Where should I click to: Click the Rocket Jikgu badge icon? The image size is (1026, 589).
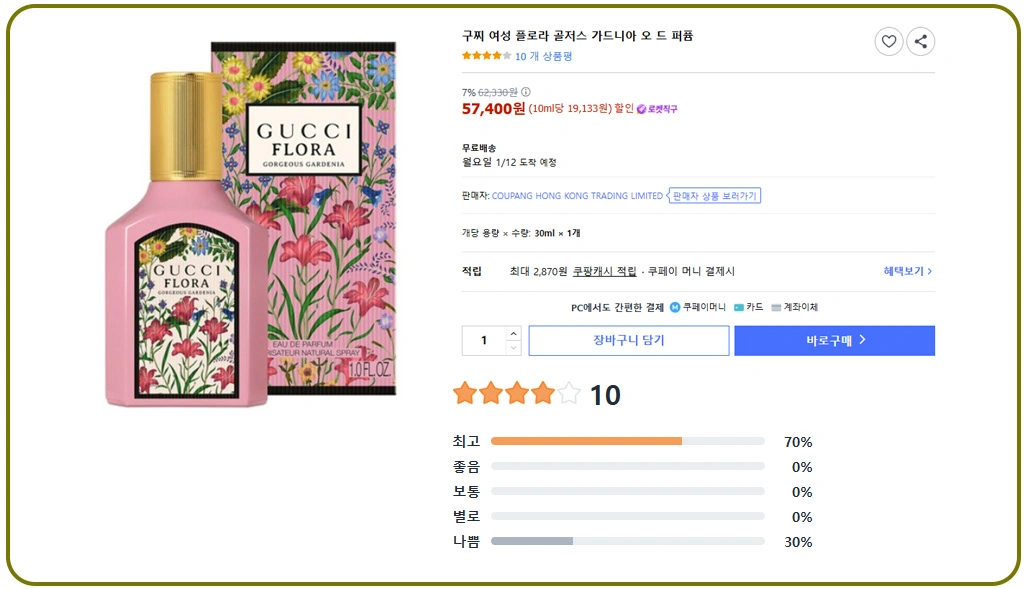pos(642,109)
